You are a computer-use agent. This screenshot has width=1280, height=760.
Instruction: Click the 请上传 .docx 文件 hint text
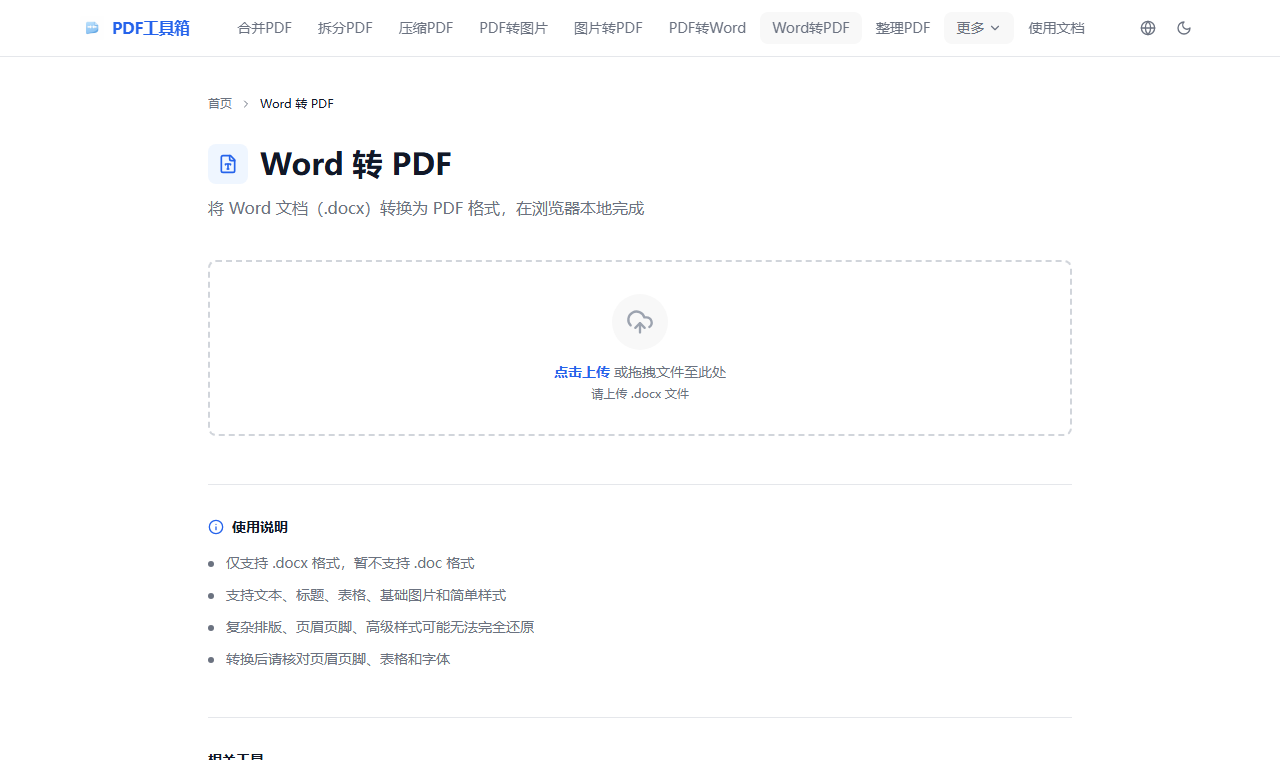coord(640,394)
